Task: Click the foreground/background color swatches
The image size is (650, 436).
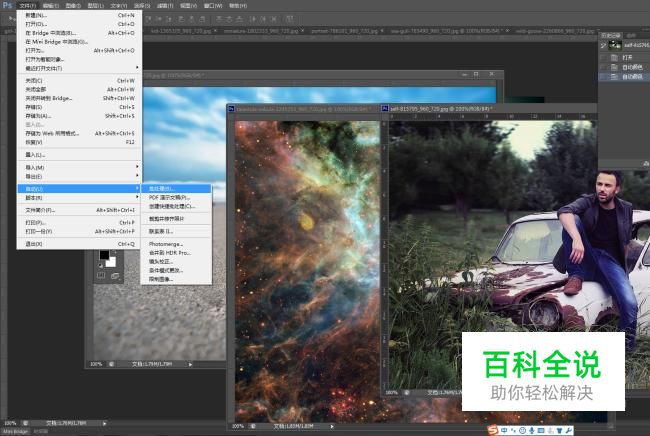Action: point(105,258)
